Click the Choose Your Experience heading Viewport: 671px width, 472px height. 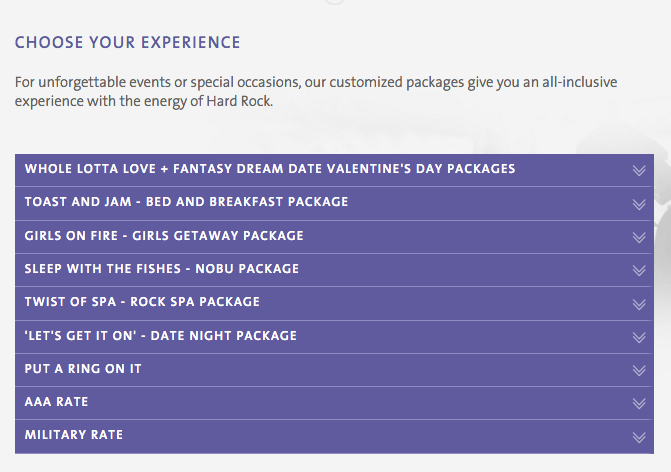pyautogui.click(x=128, y=42)
